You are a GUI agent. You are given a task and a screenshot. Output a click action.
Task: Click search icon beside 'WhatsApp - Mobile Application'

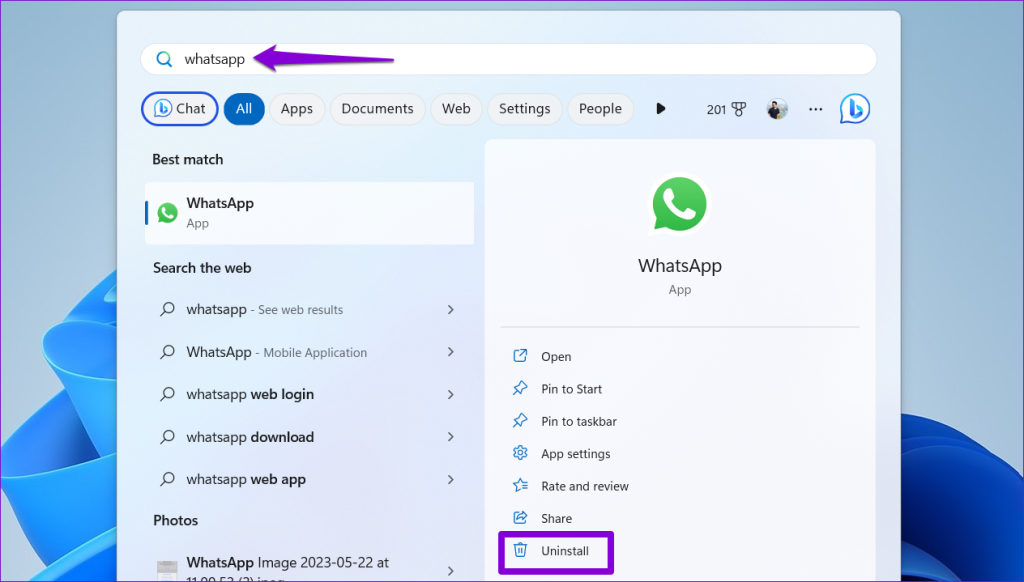[167, 351]
